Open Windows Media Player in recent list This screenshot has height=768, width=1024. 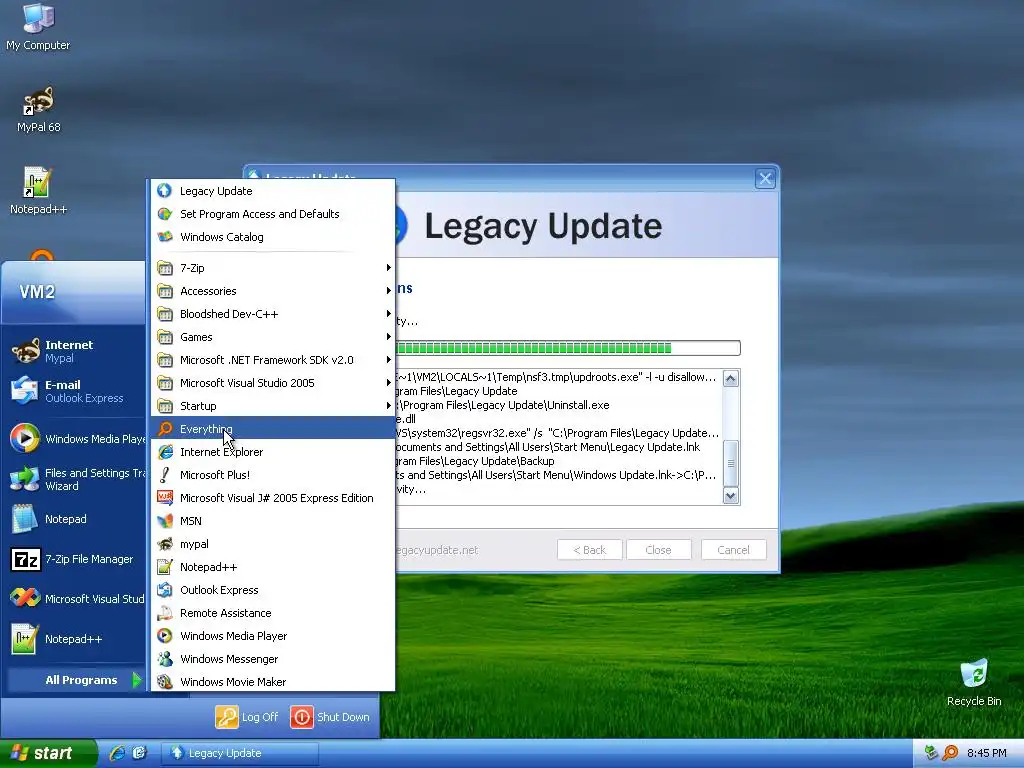click(75, 439)
